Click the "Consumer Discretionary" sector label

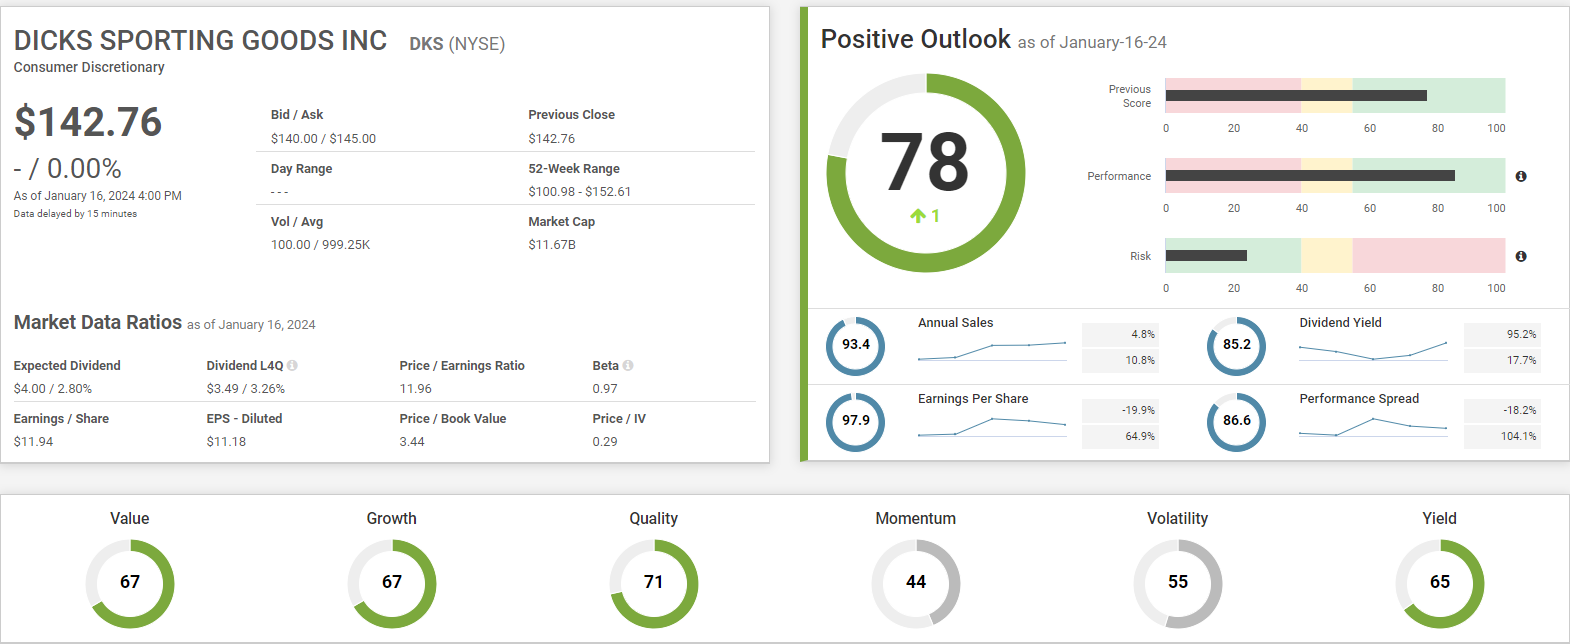click(x=89, y=67)
